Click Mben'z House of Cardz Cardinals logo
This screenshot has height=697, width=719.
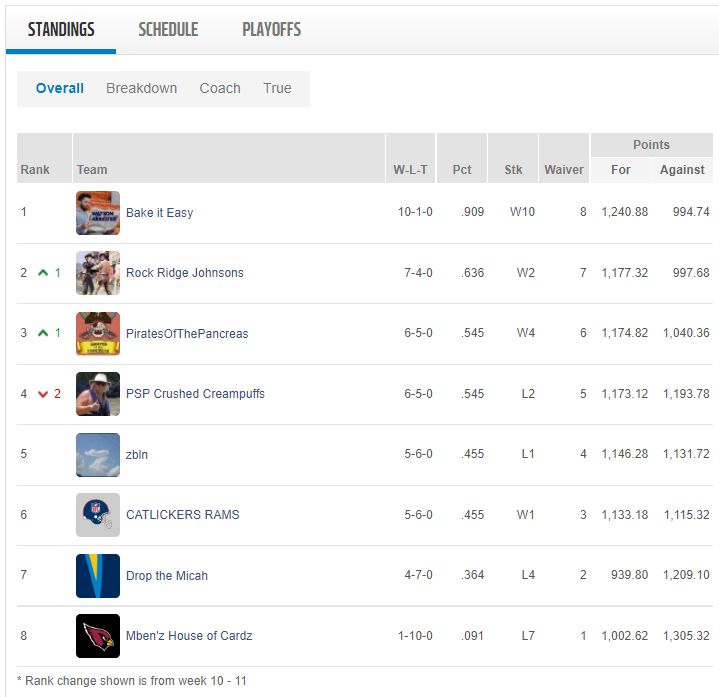pyautogui.click(x=98, y=636)
